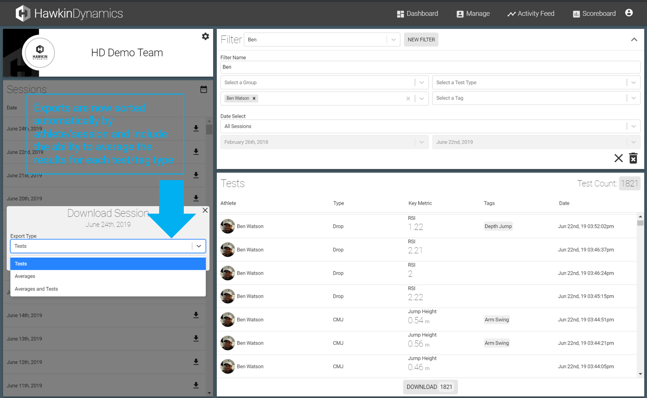Edit the Filter Name field

[x=430, y=67]
